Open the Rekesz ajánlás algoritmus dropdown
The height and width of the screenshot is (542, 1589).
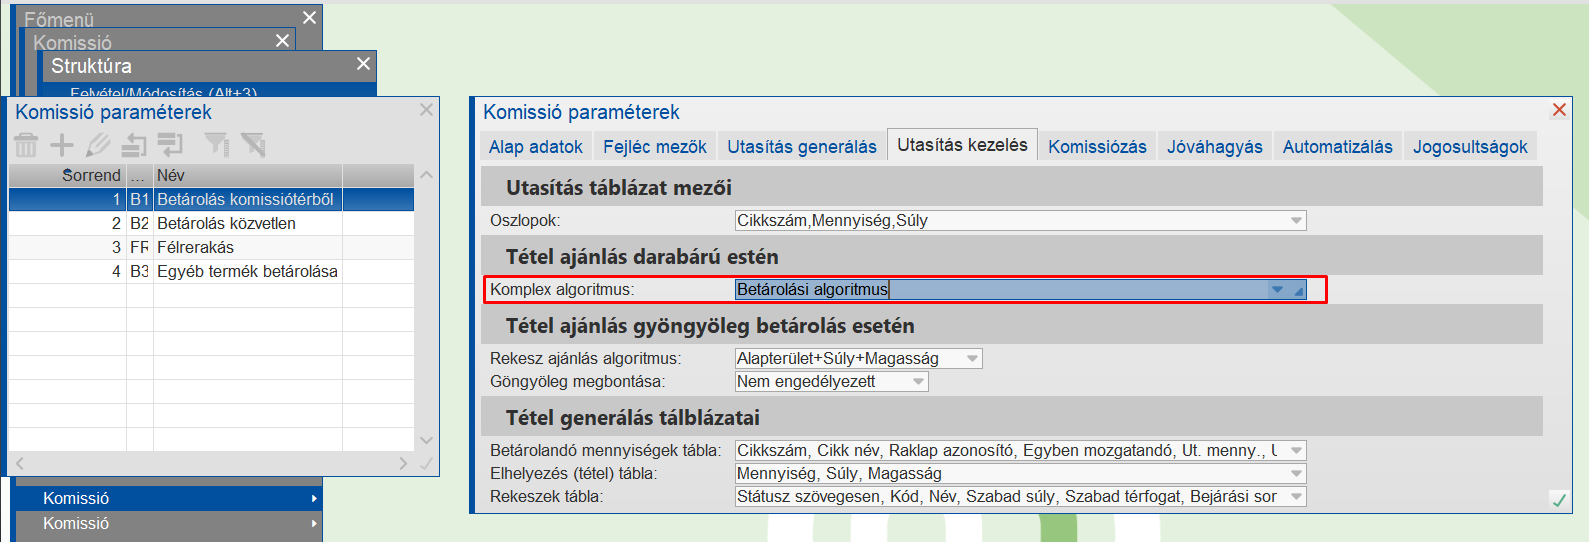972,359
